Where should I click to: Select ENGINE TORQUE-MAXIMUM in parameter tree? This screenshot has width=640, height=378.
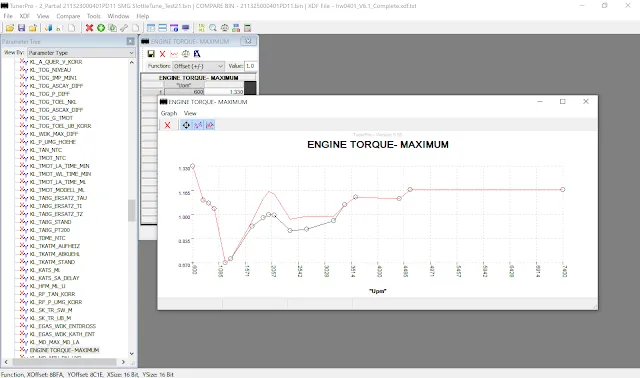click(x=64, y=350)
